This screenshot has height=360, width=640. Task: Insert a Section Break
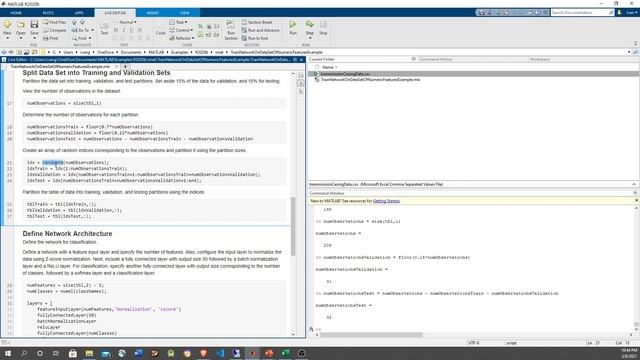pyautogui.click(x=257, y=22)
